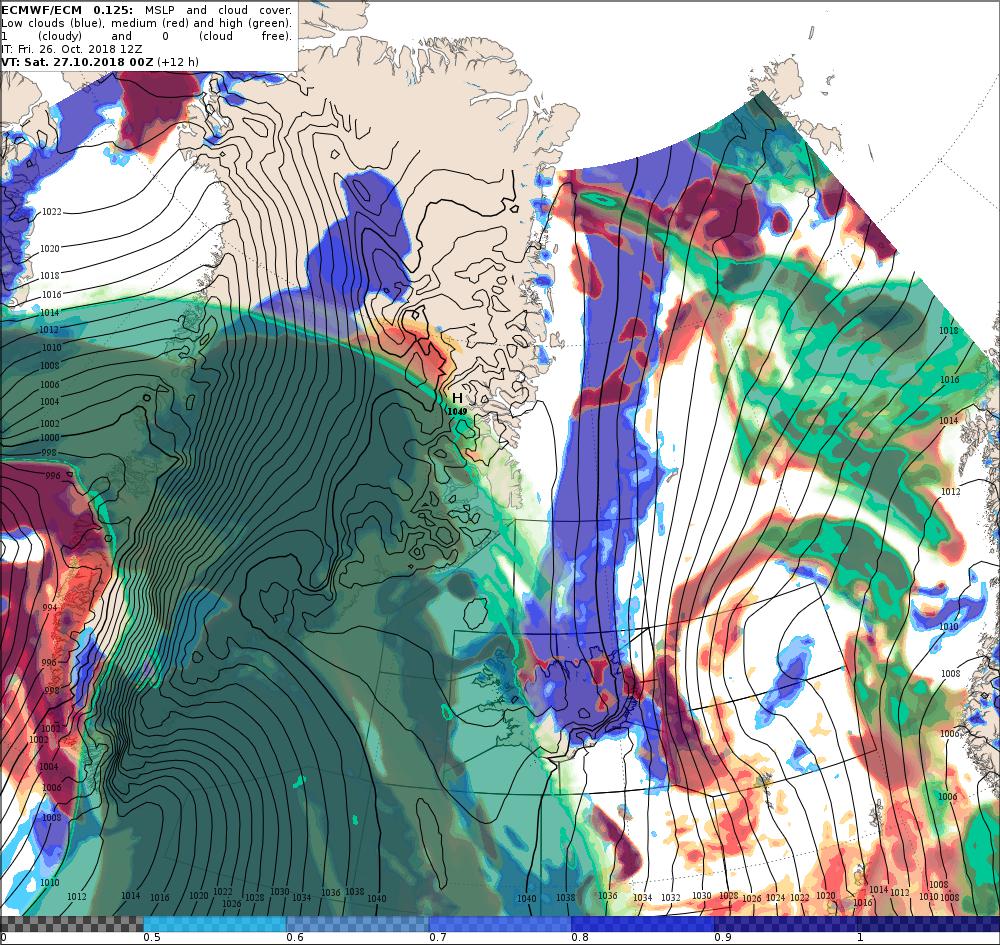1000x945 pixels.
Task: Click the '(+12 h)' forecast lead text
Action: coord(177,62)
